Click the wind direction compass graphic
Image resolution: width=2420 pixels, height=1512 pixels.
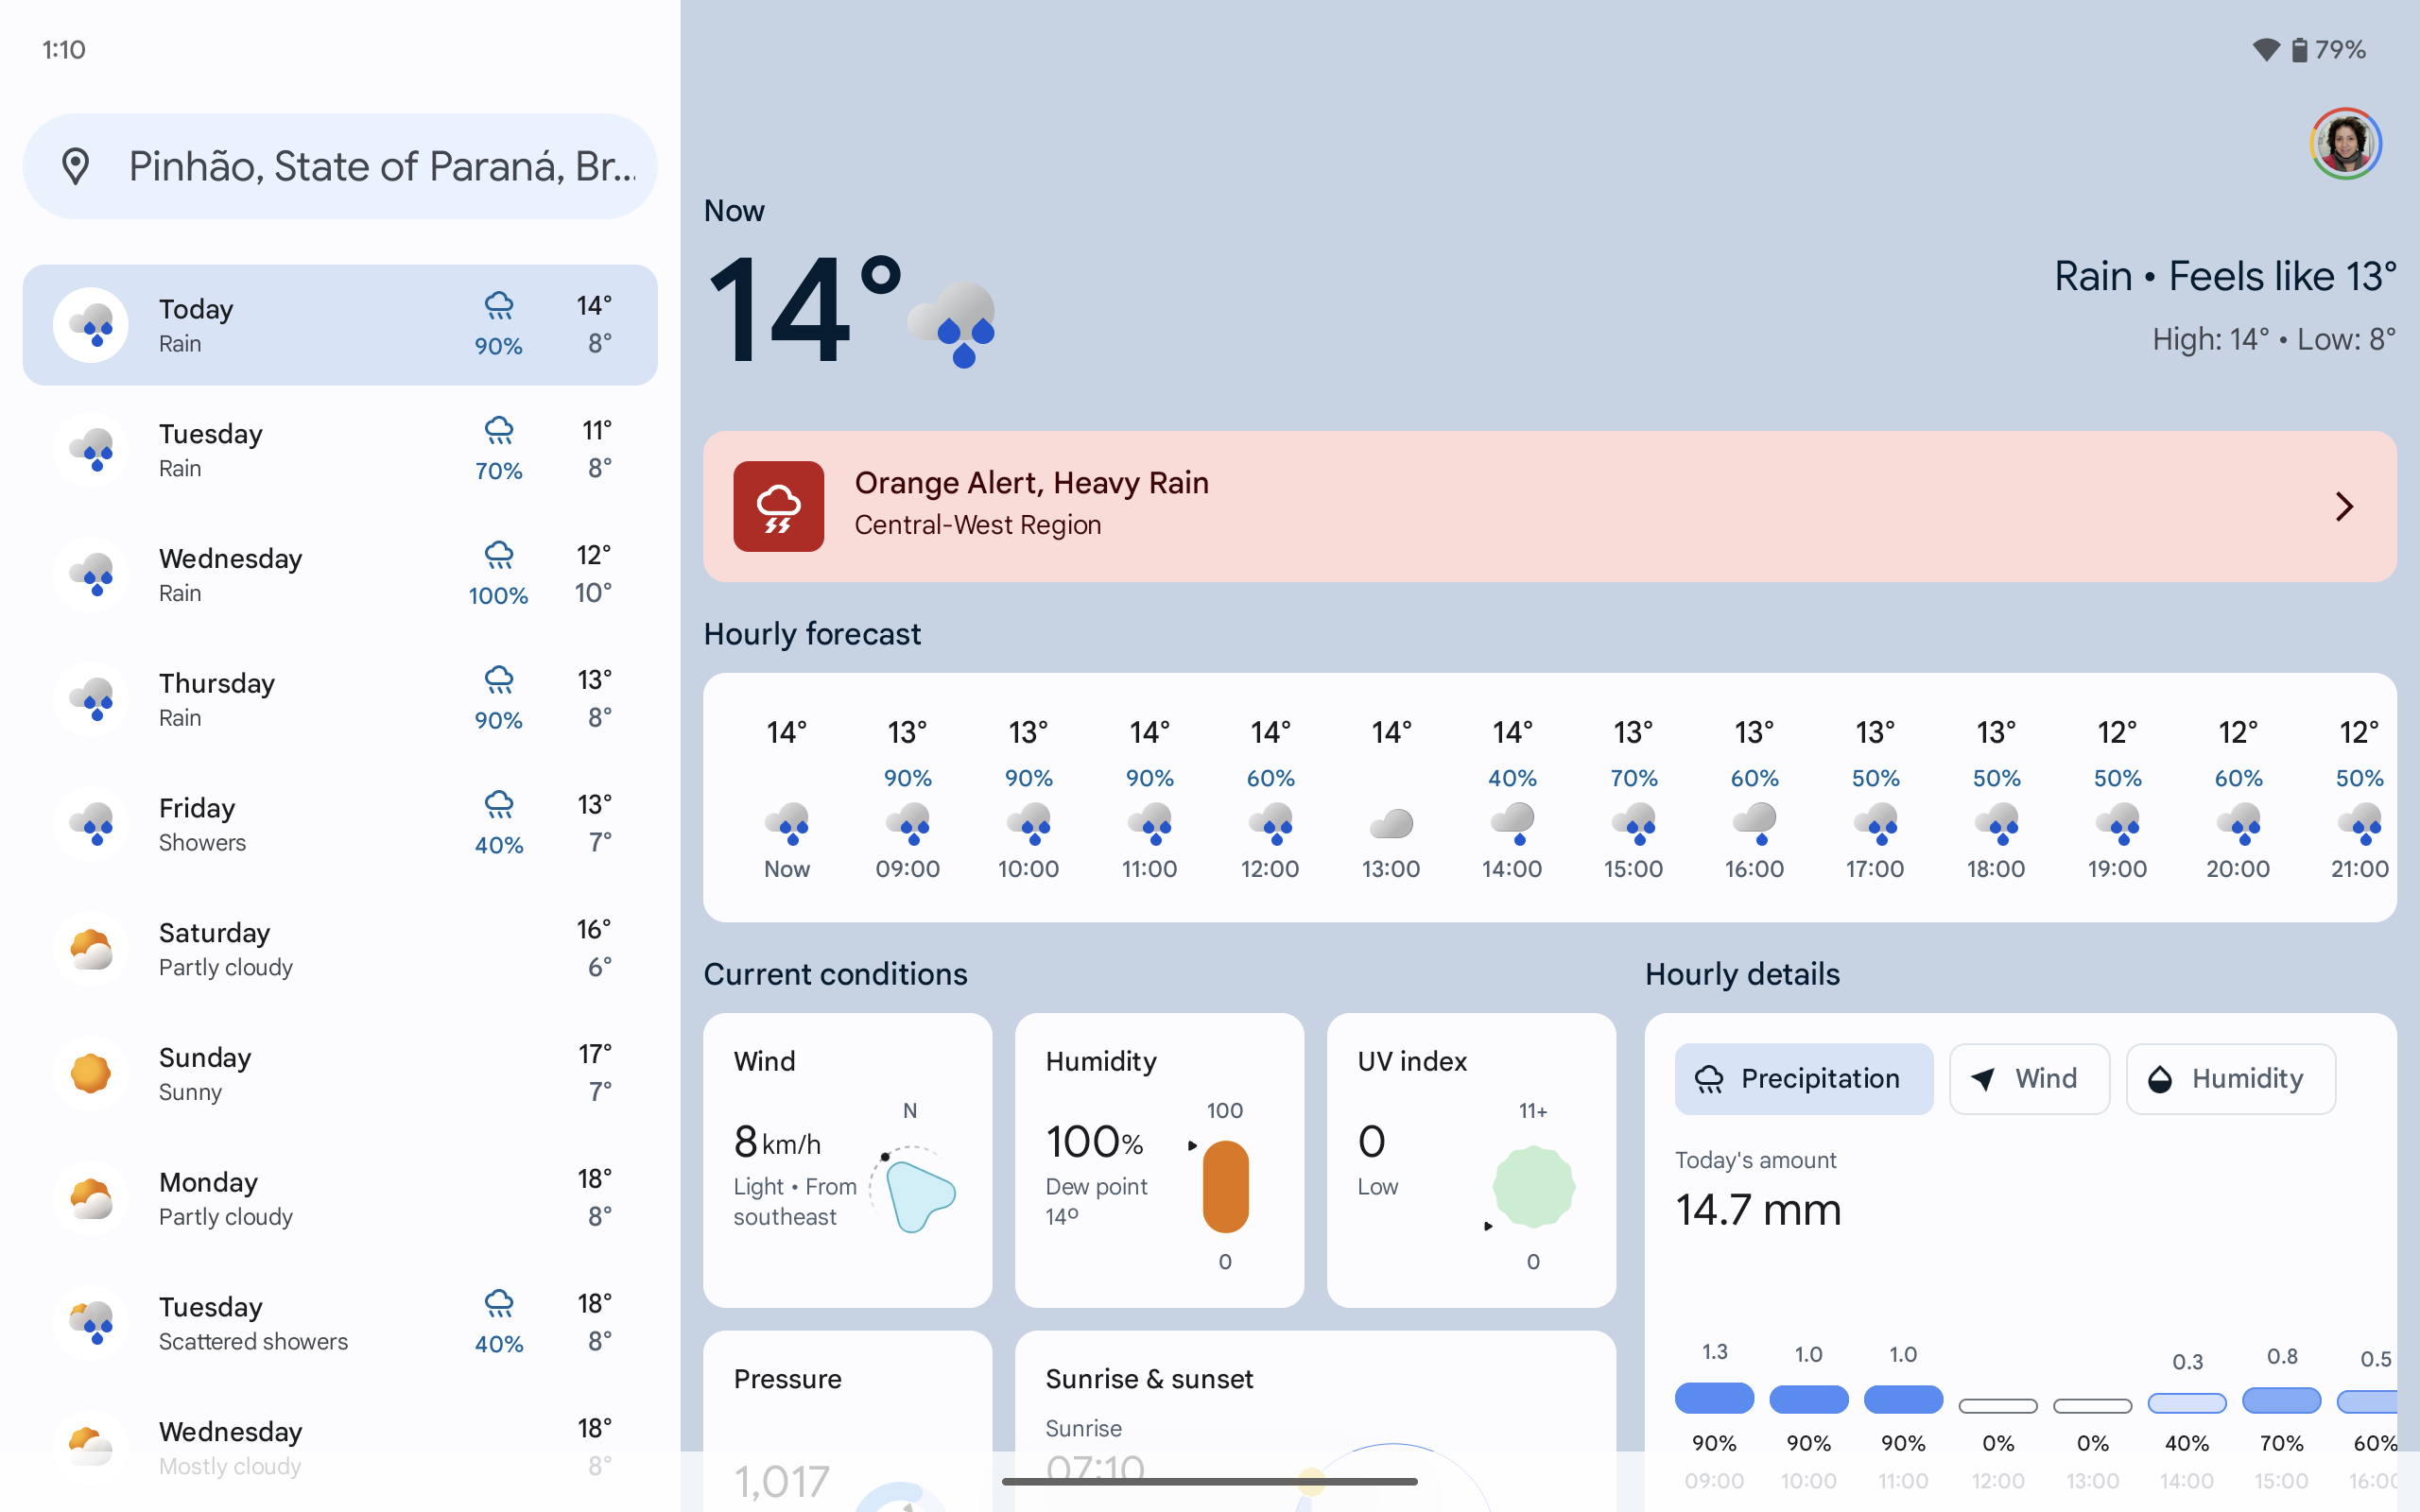click(914, 1190)
